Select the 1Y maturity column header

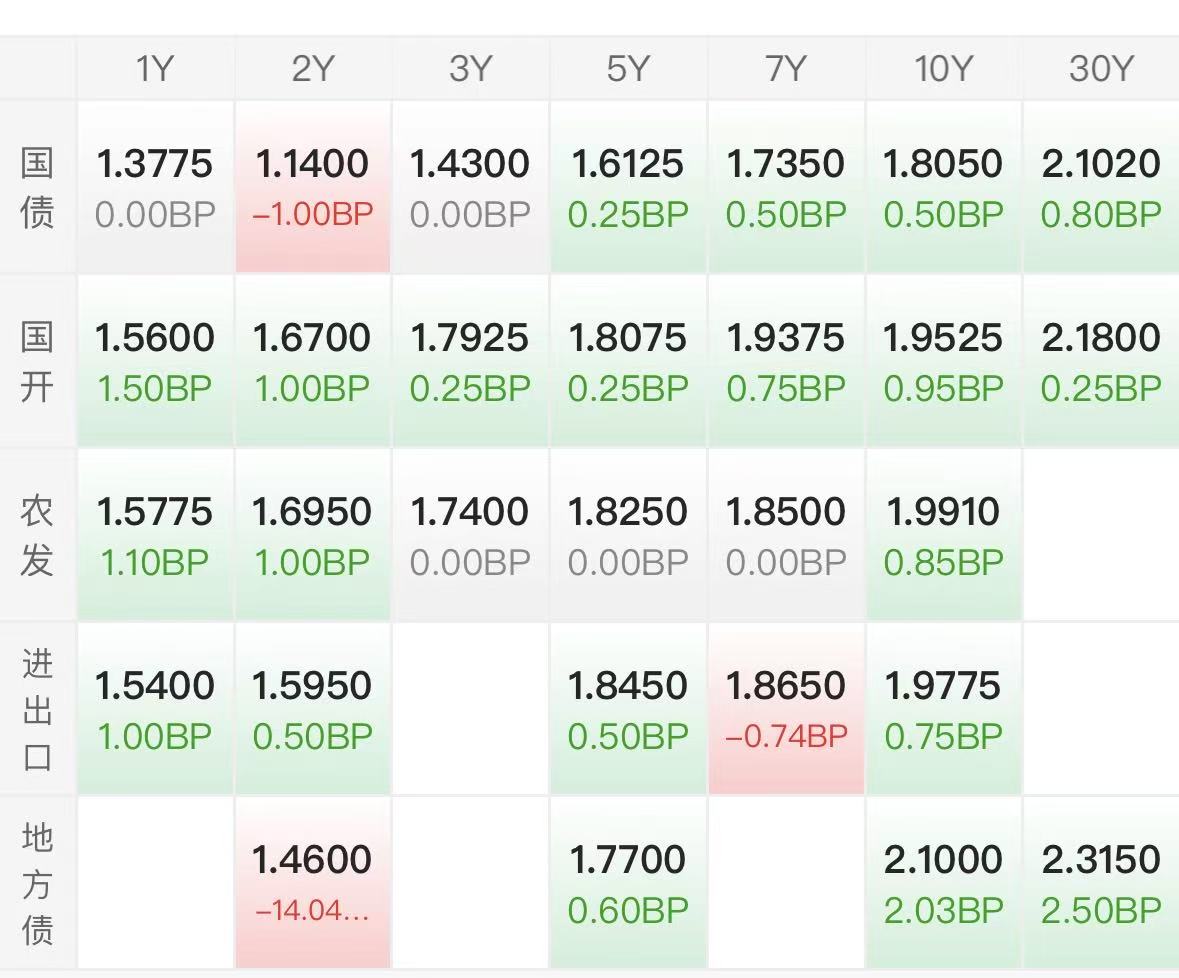[155, 68]
